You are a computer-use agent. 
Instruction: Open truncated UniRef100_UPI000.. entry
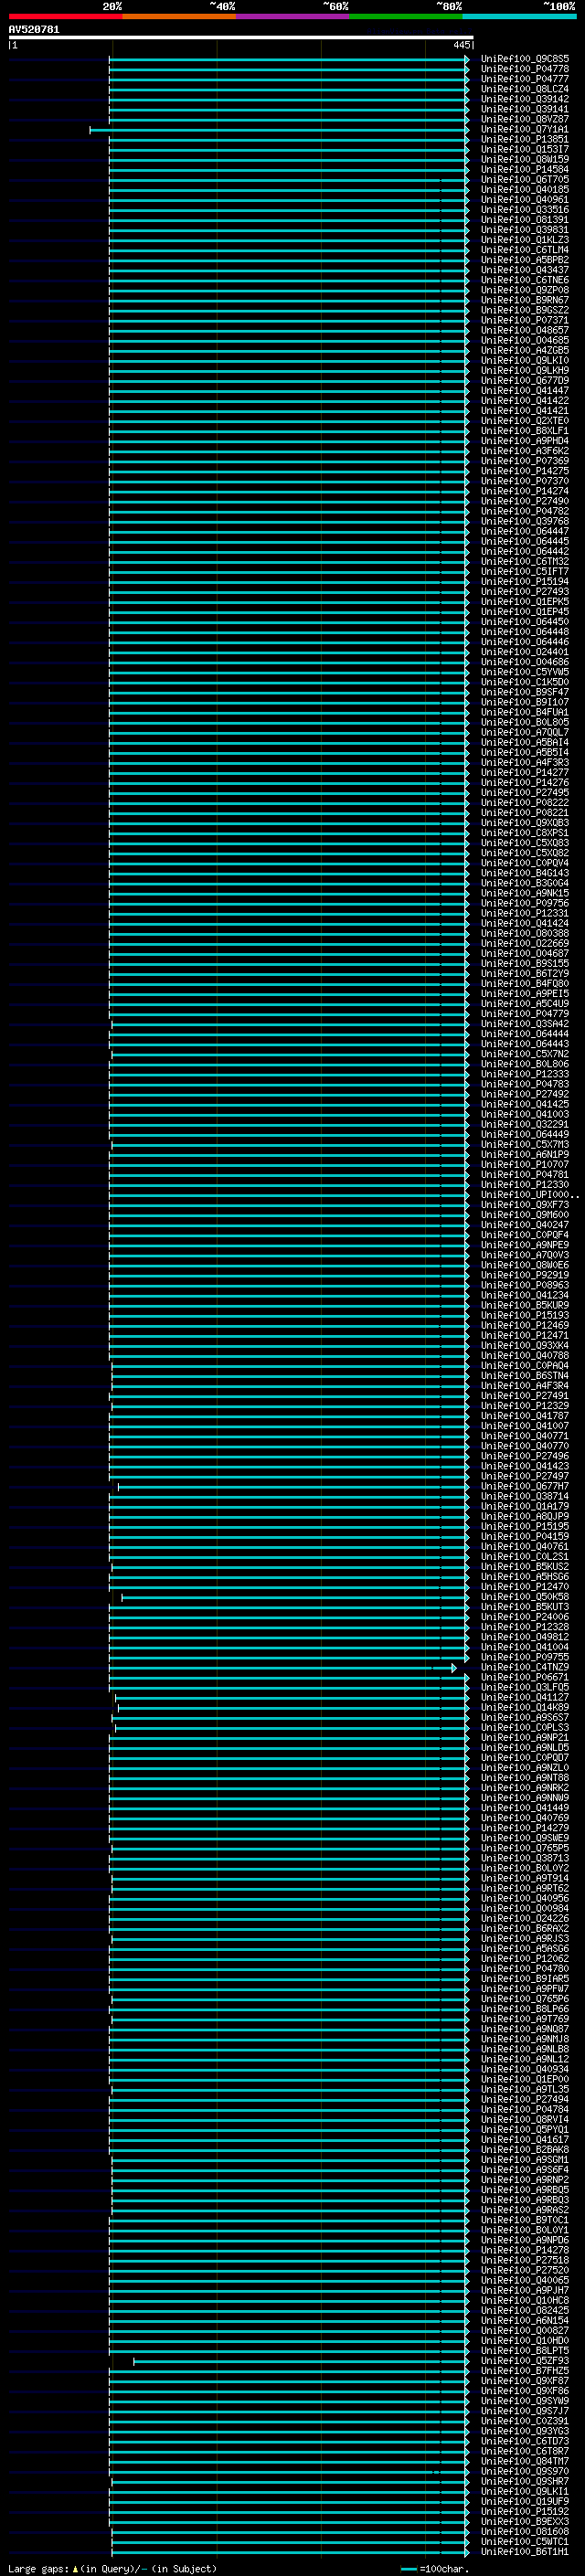pos(530,1195)
